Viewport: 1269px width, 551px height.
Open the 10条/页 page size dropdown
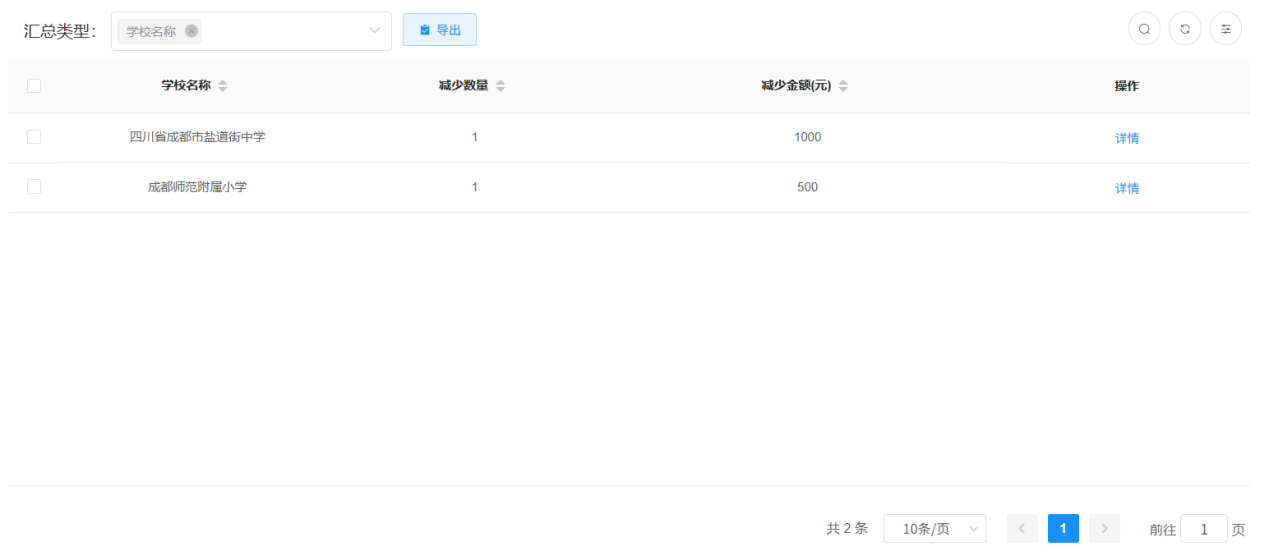pyautogui.click(x=934, y=528)
